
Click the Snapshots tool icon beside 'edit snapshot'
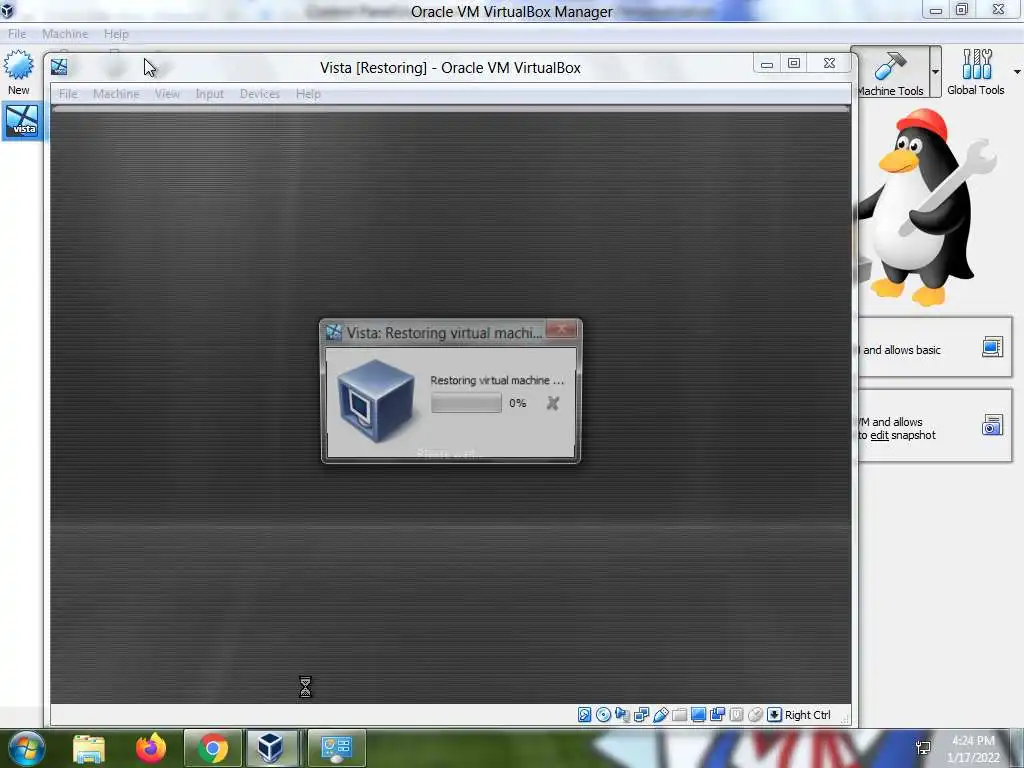(992, 425)
